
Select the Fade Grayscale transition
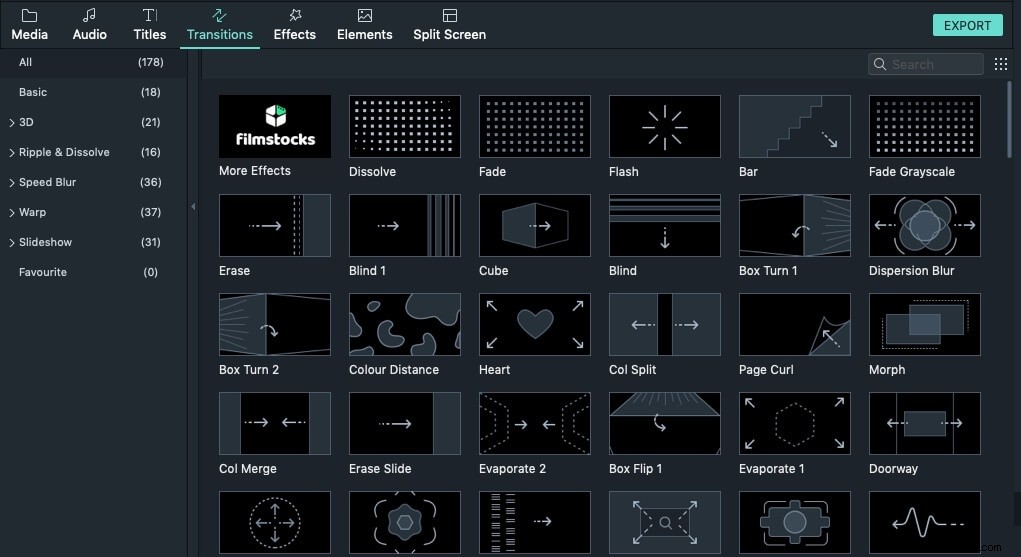[925, 126]
